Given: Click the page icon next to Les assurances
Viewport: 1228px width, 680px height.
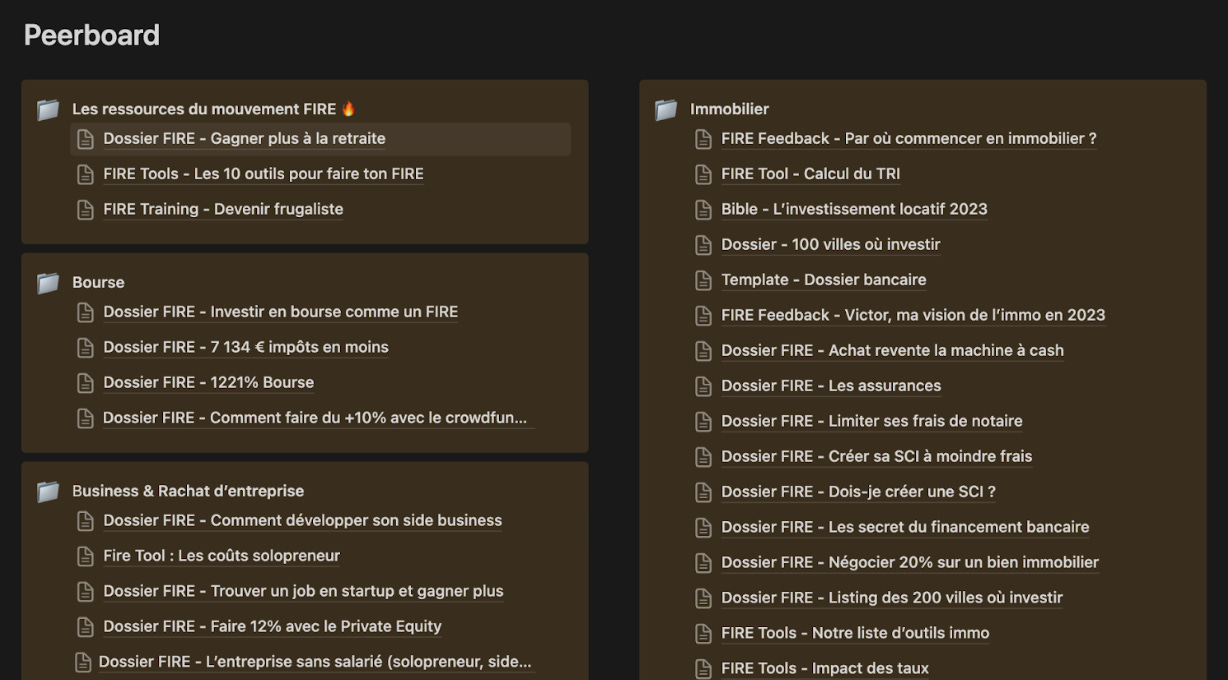Looking at the screenshot, I should 704,386.
